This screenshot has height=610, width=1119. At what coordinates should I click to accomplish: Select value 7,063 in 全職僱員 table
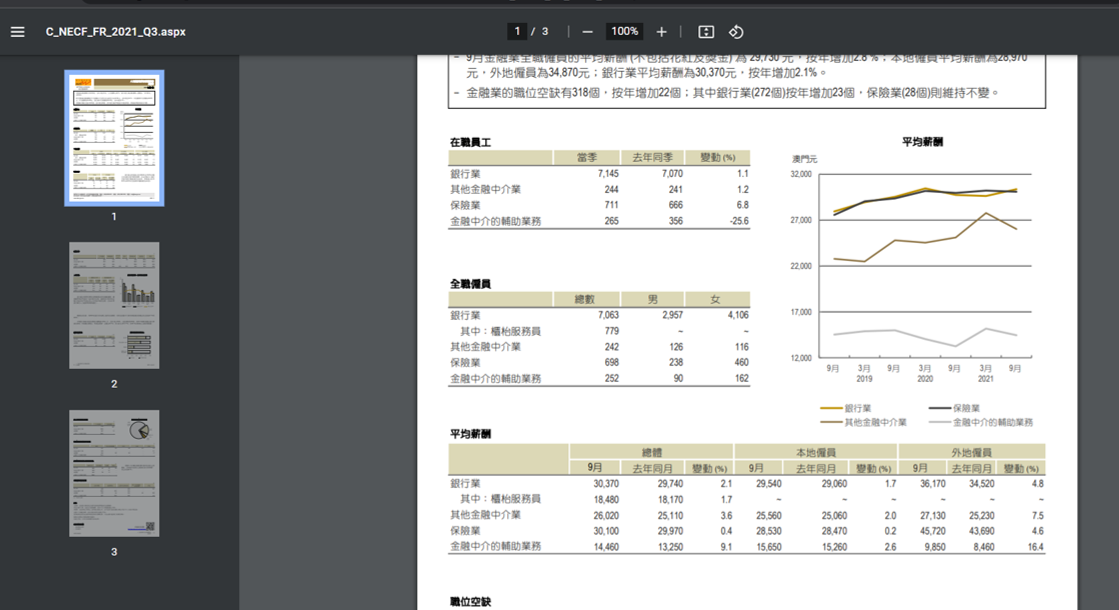tap(608, 315)
